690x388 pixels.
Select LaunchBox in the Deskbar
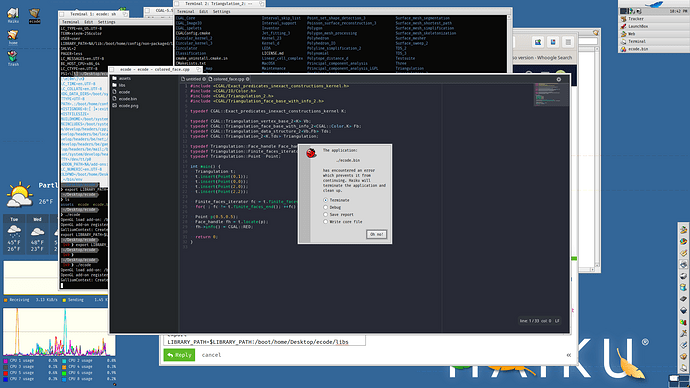coord(654,26)
